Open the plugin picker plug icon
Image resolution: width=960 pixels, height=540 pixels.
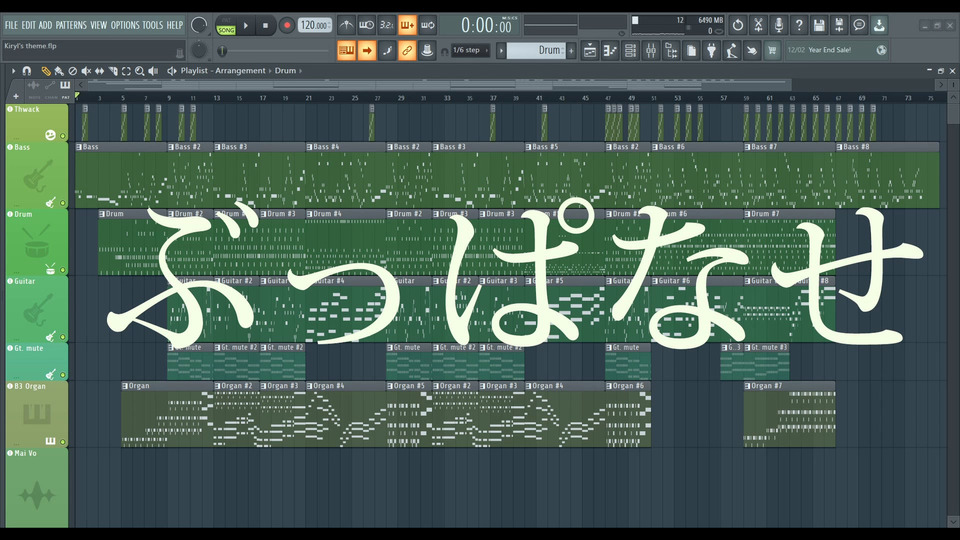[x=711, y=50]
